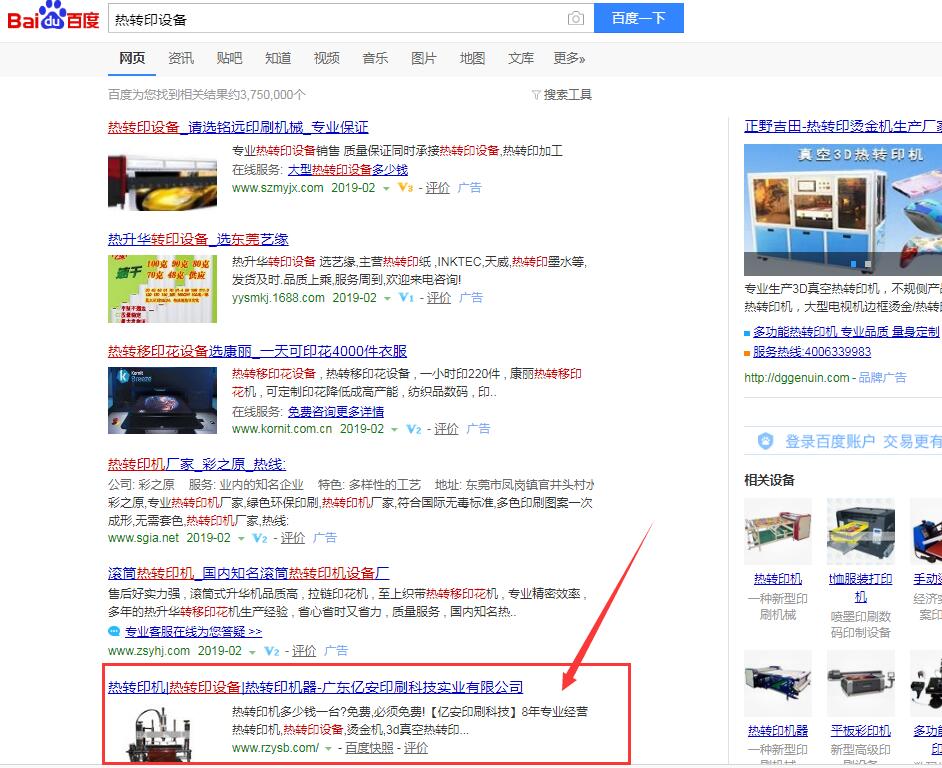Expand the 更多 navigation dropdown
The image size is (942, 768).
point(570,58)
